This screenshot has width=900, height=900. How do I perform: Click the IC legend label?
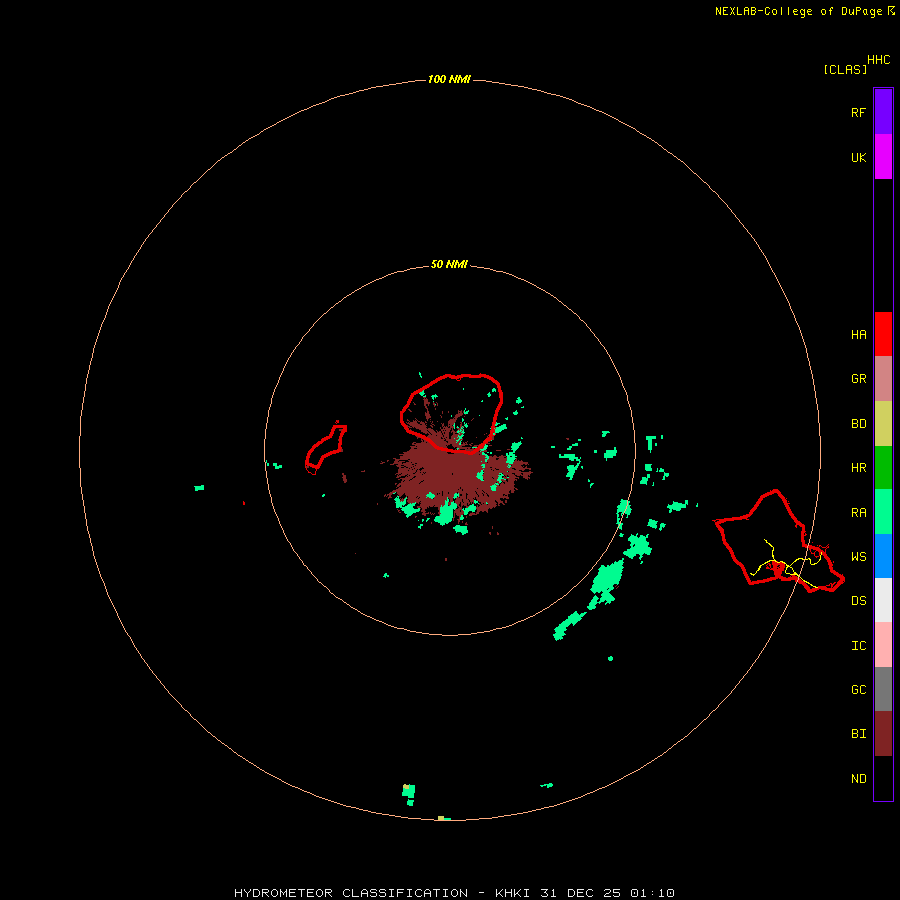click(x=858, y=646)
